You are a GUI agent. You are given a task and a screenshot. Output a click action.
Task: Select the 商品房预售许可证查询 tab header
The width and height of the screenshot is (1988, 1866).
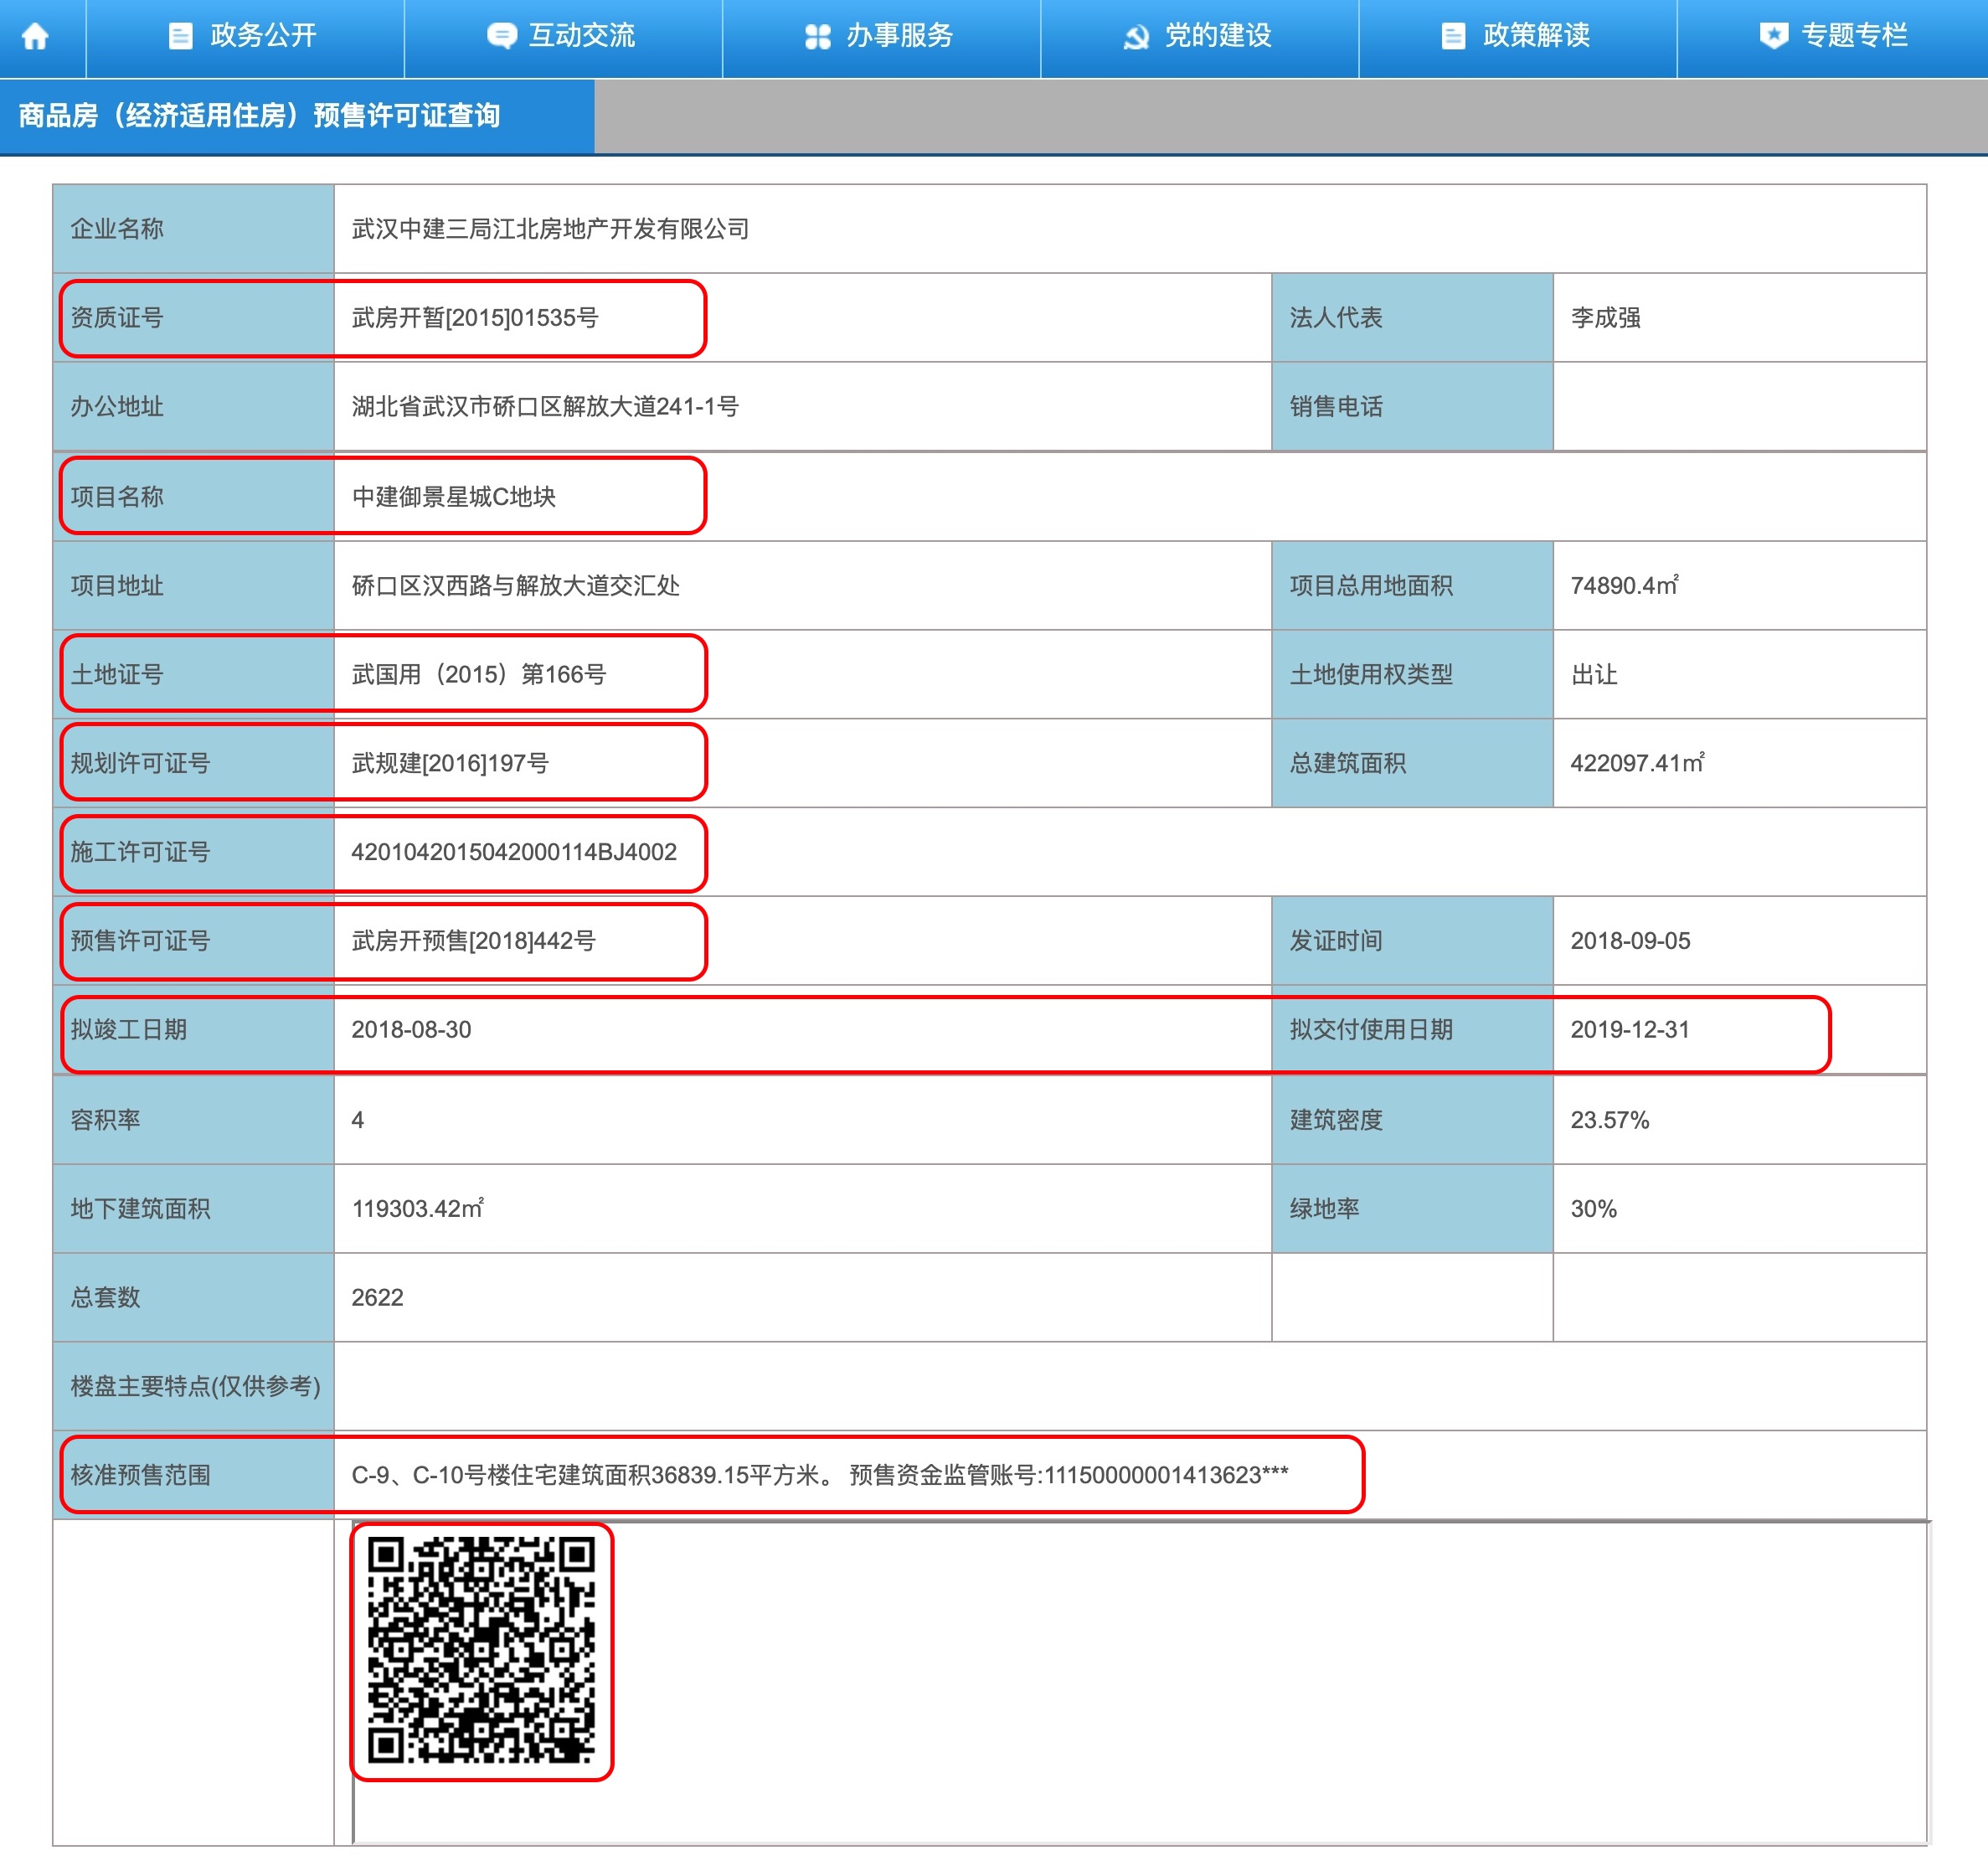point(259,116)
